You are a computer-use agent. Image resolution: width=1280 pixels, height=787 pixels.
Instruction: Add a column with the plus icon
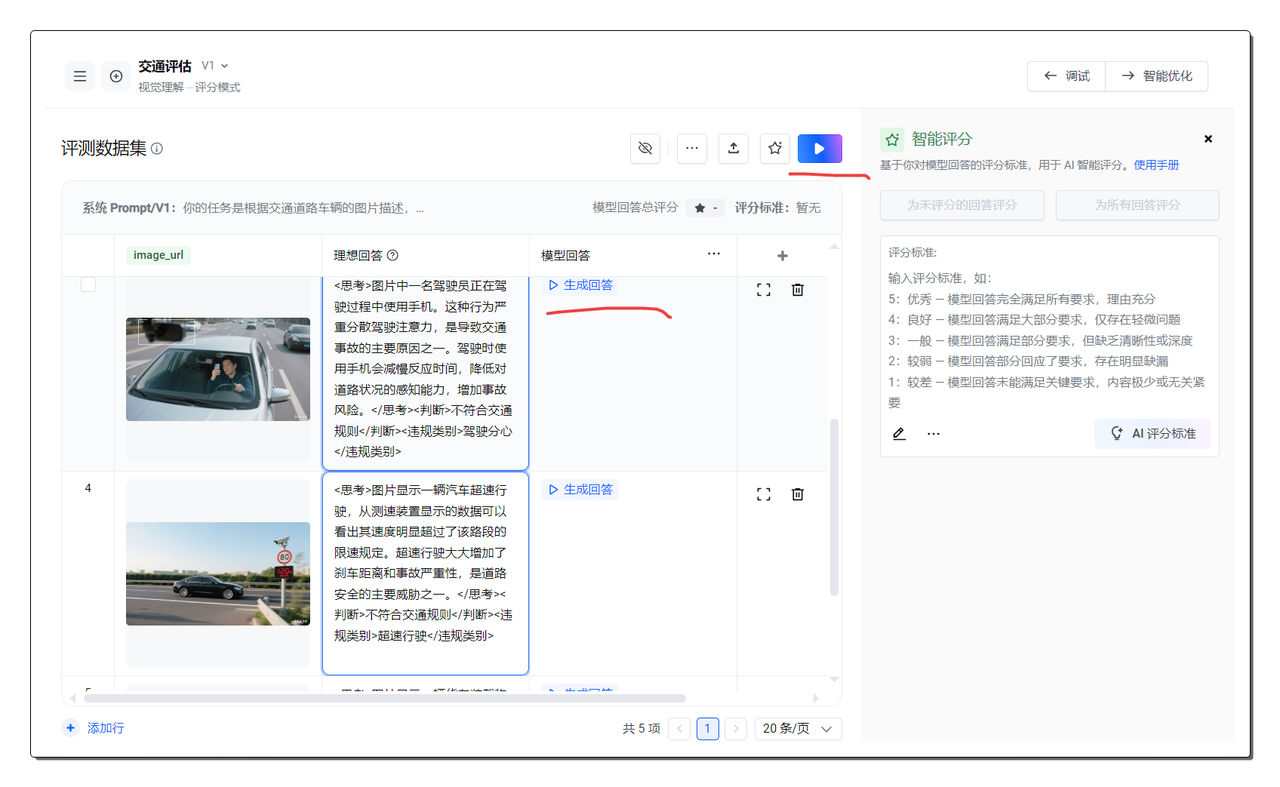782,255
